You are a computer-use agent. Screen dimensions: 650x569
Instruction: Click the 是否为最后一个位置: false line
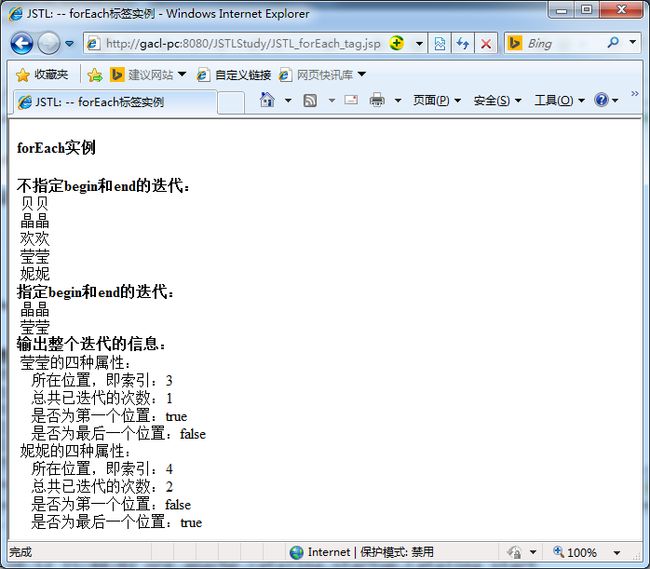point(119,433)
